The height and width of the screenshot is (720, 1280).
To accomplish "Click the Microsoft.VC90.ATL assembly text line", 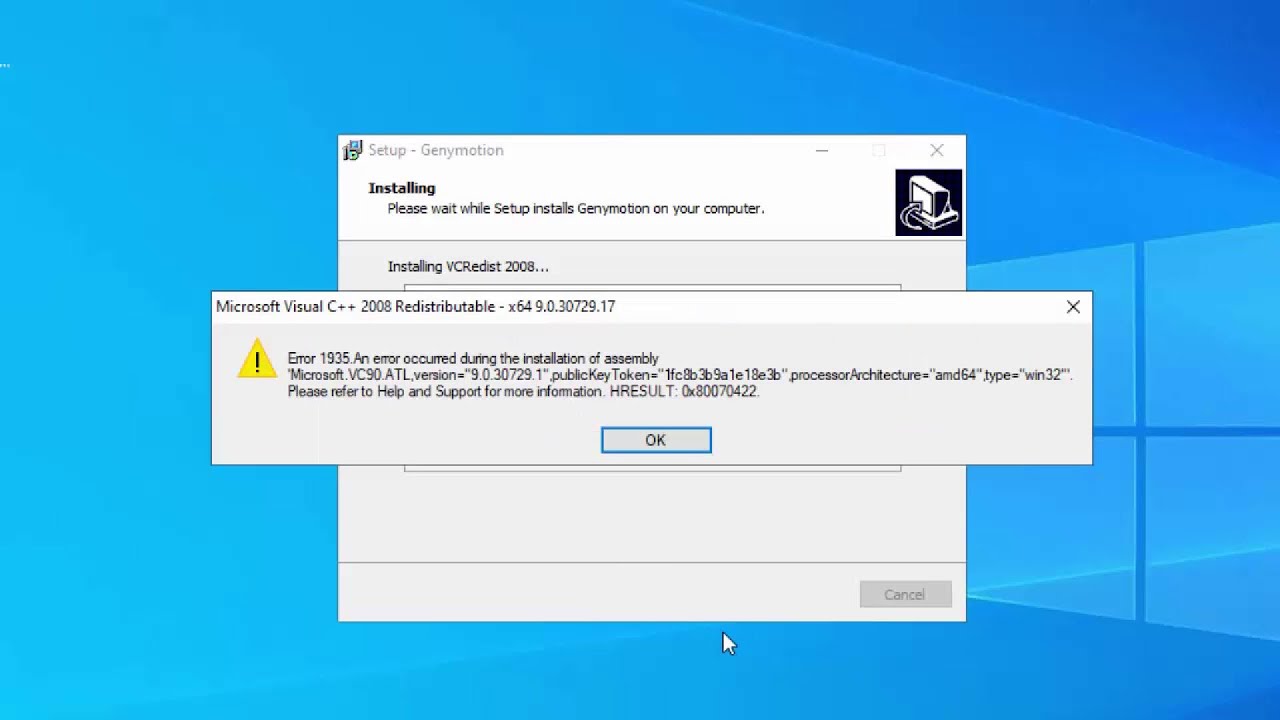I will 680,375.
